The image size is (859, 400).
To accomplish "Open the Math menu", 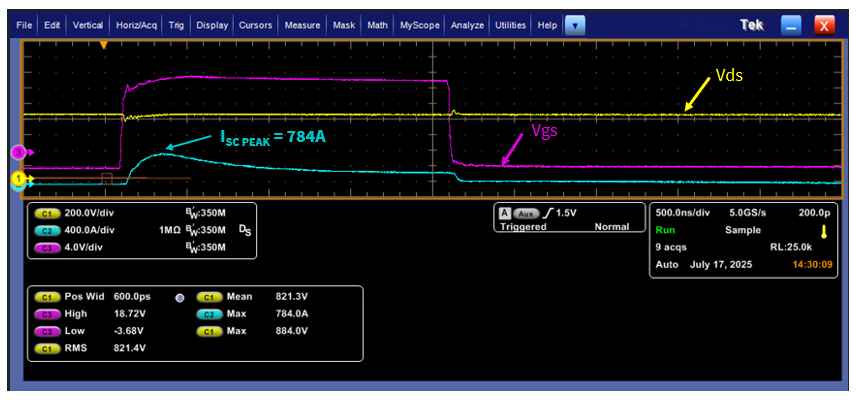I will (x=377, y=25).
